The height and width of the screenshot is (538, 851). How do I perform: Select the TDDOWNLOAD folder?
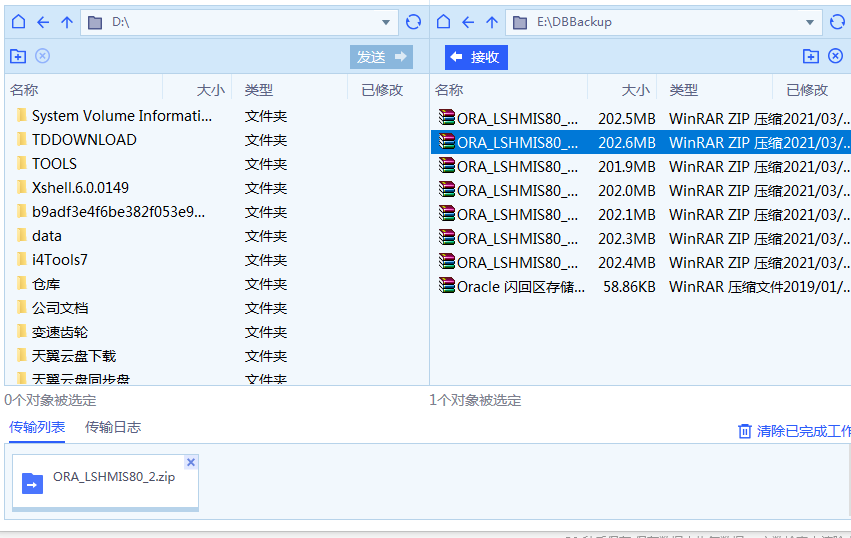click(x=84, y=140)
